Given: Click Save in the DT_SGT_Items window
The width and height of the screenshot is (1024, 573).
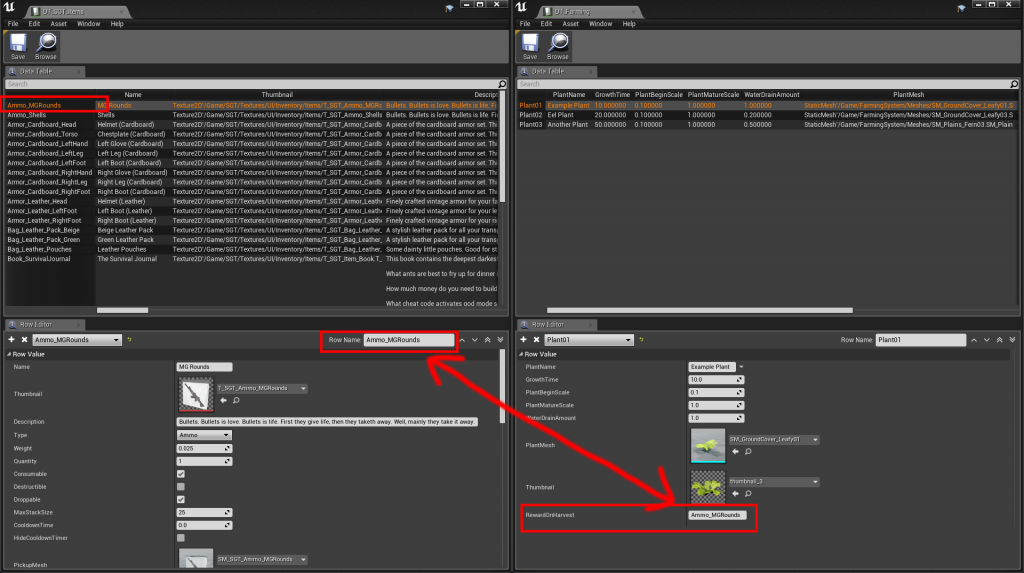Looking at the screenshot, I should click(18, 46).
